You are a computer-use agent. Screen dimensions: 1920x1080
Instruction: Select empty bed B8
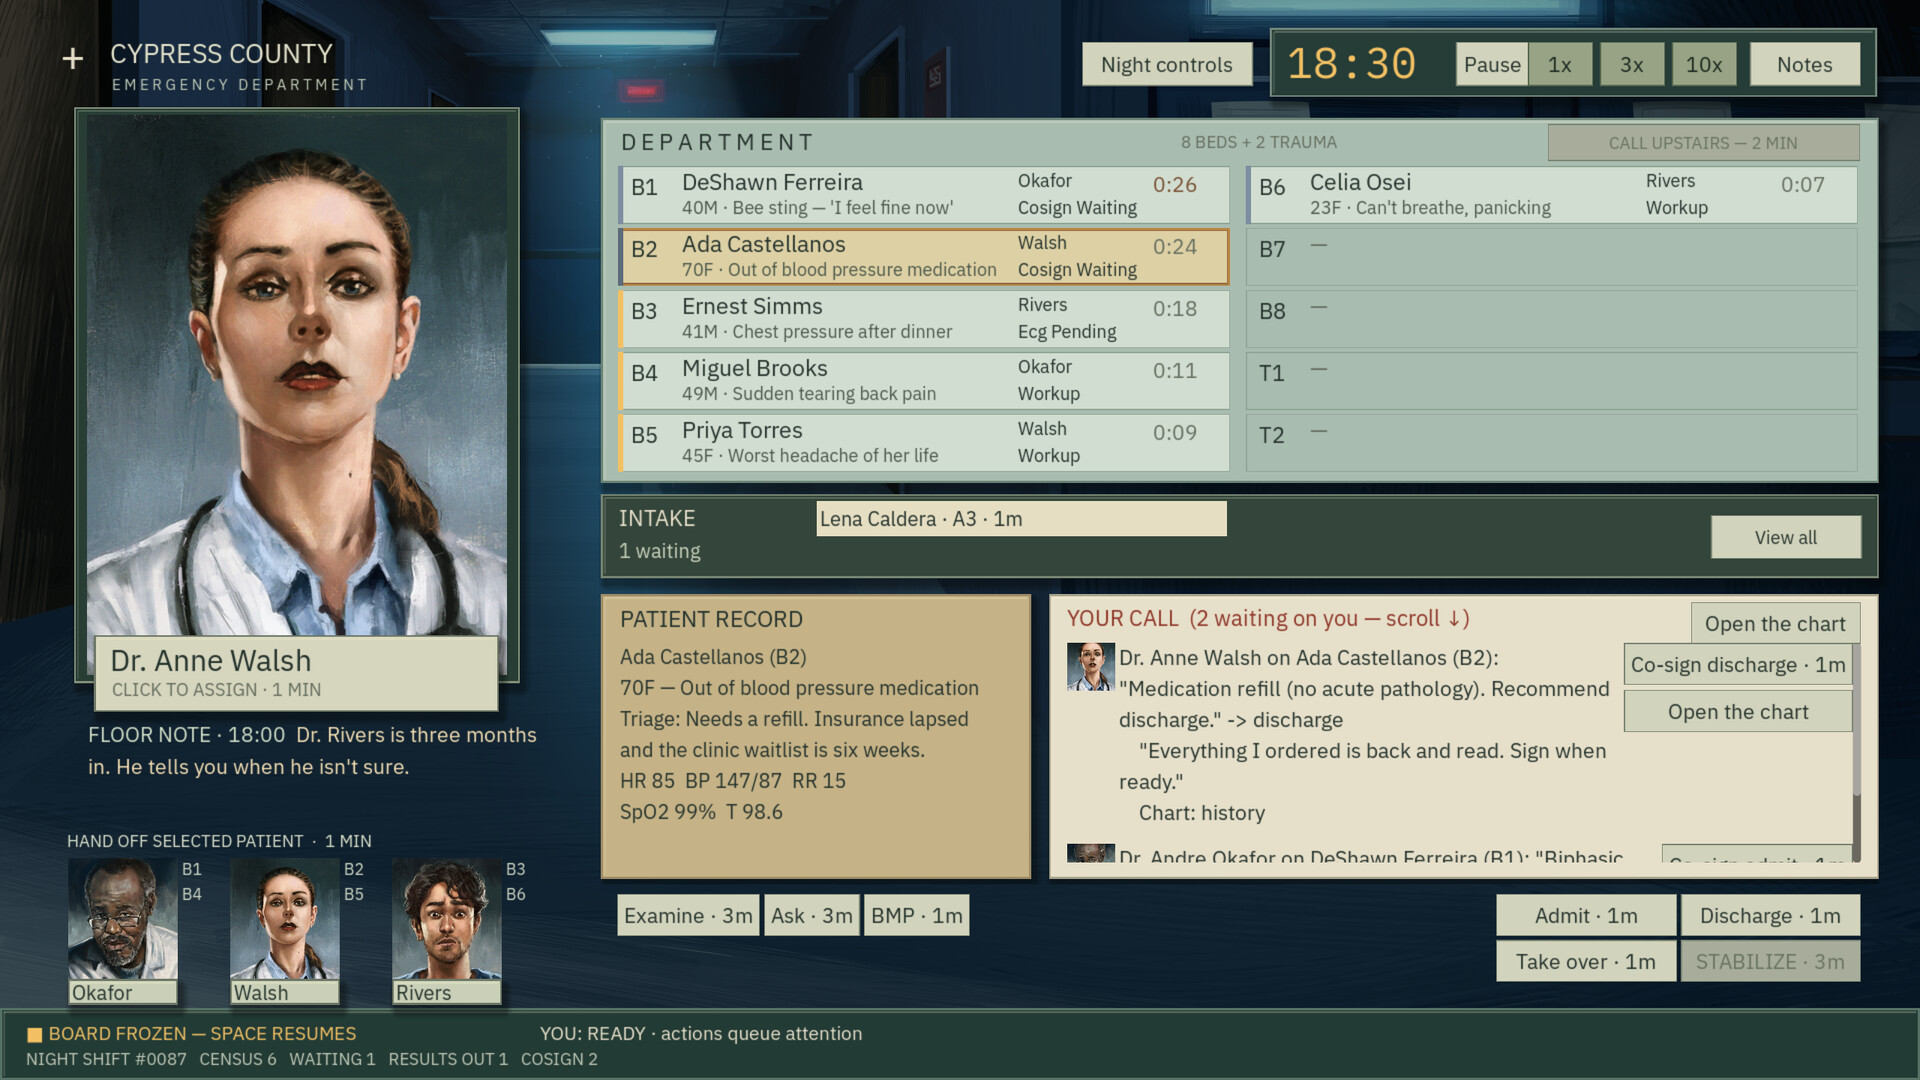coord(1552,319)
